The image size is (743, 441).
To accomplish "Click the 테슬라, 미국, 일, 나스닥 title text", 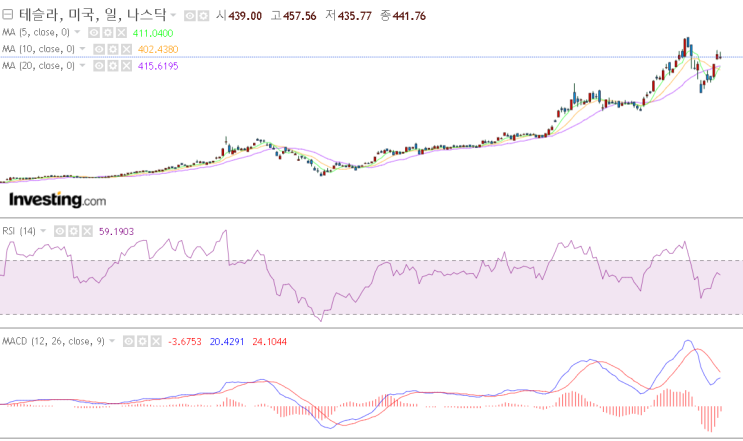I will [92, 15].
